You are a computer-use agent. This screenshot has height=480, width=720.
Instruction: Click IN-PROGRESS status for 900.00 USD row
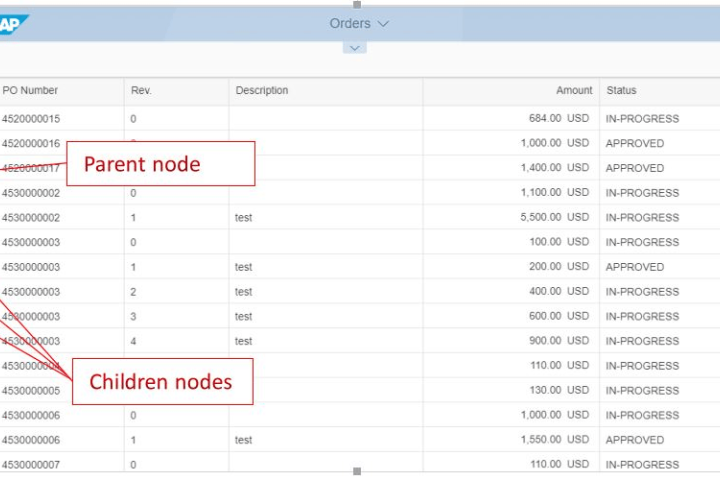(642, 341)
